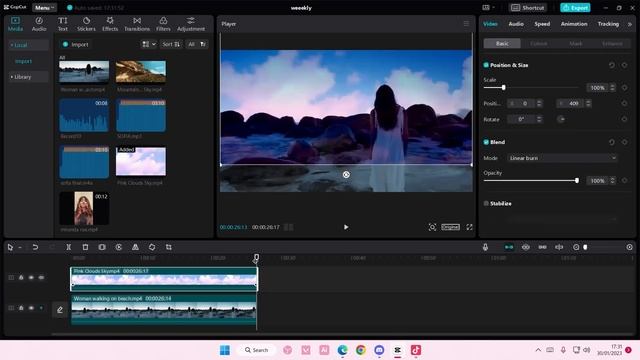The image size is (640, 360).
Task: Click the Delete trash icon in timeline toolbar
Action: [x=85, y=247]
